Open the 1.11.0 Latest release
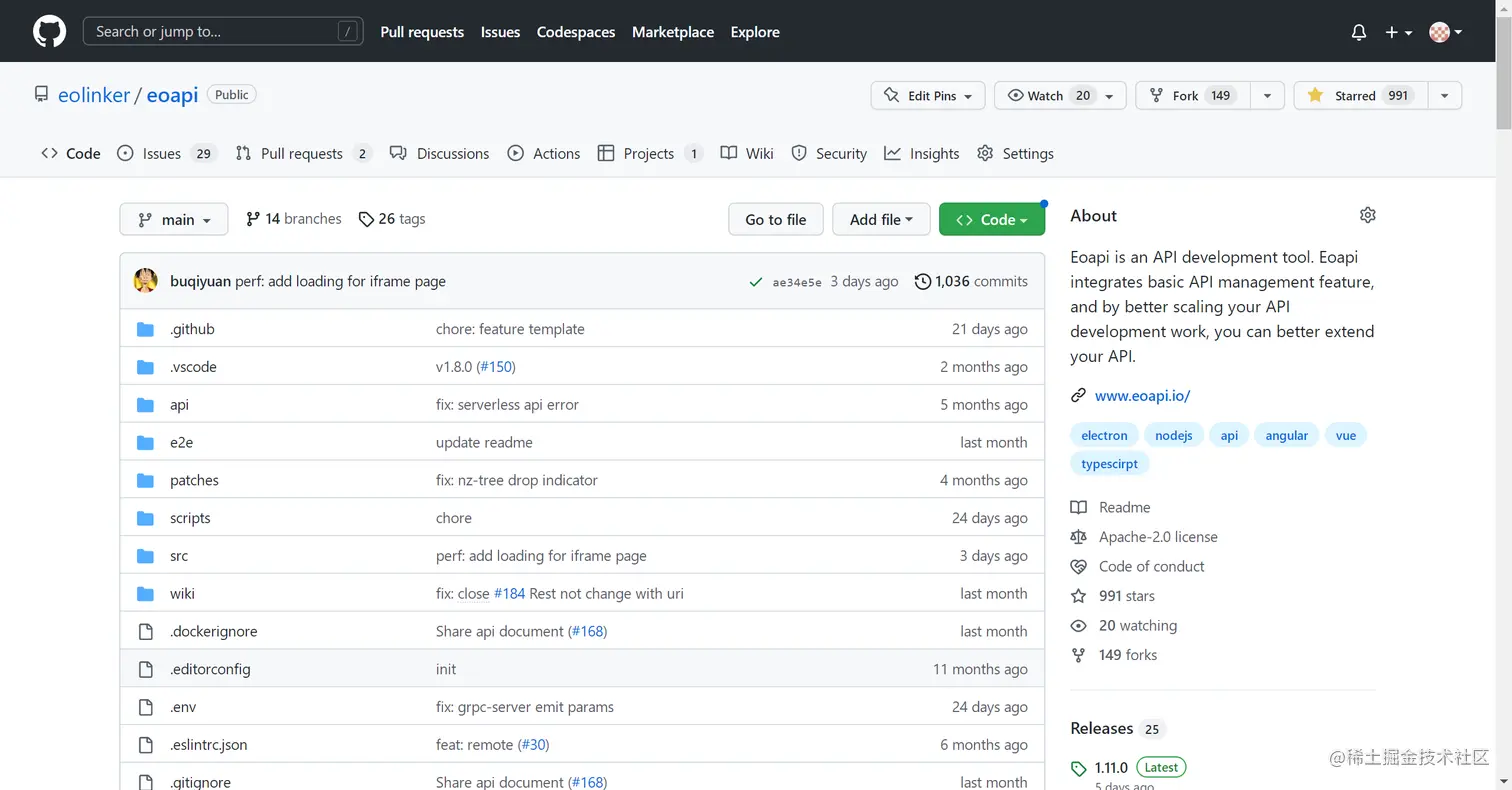The image size is (1512, 790). [1128, 768]
